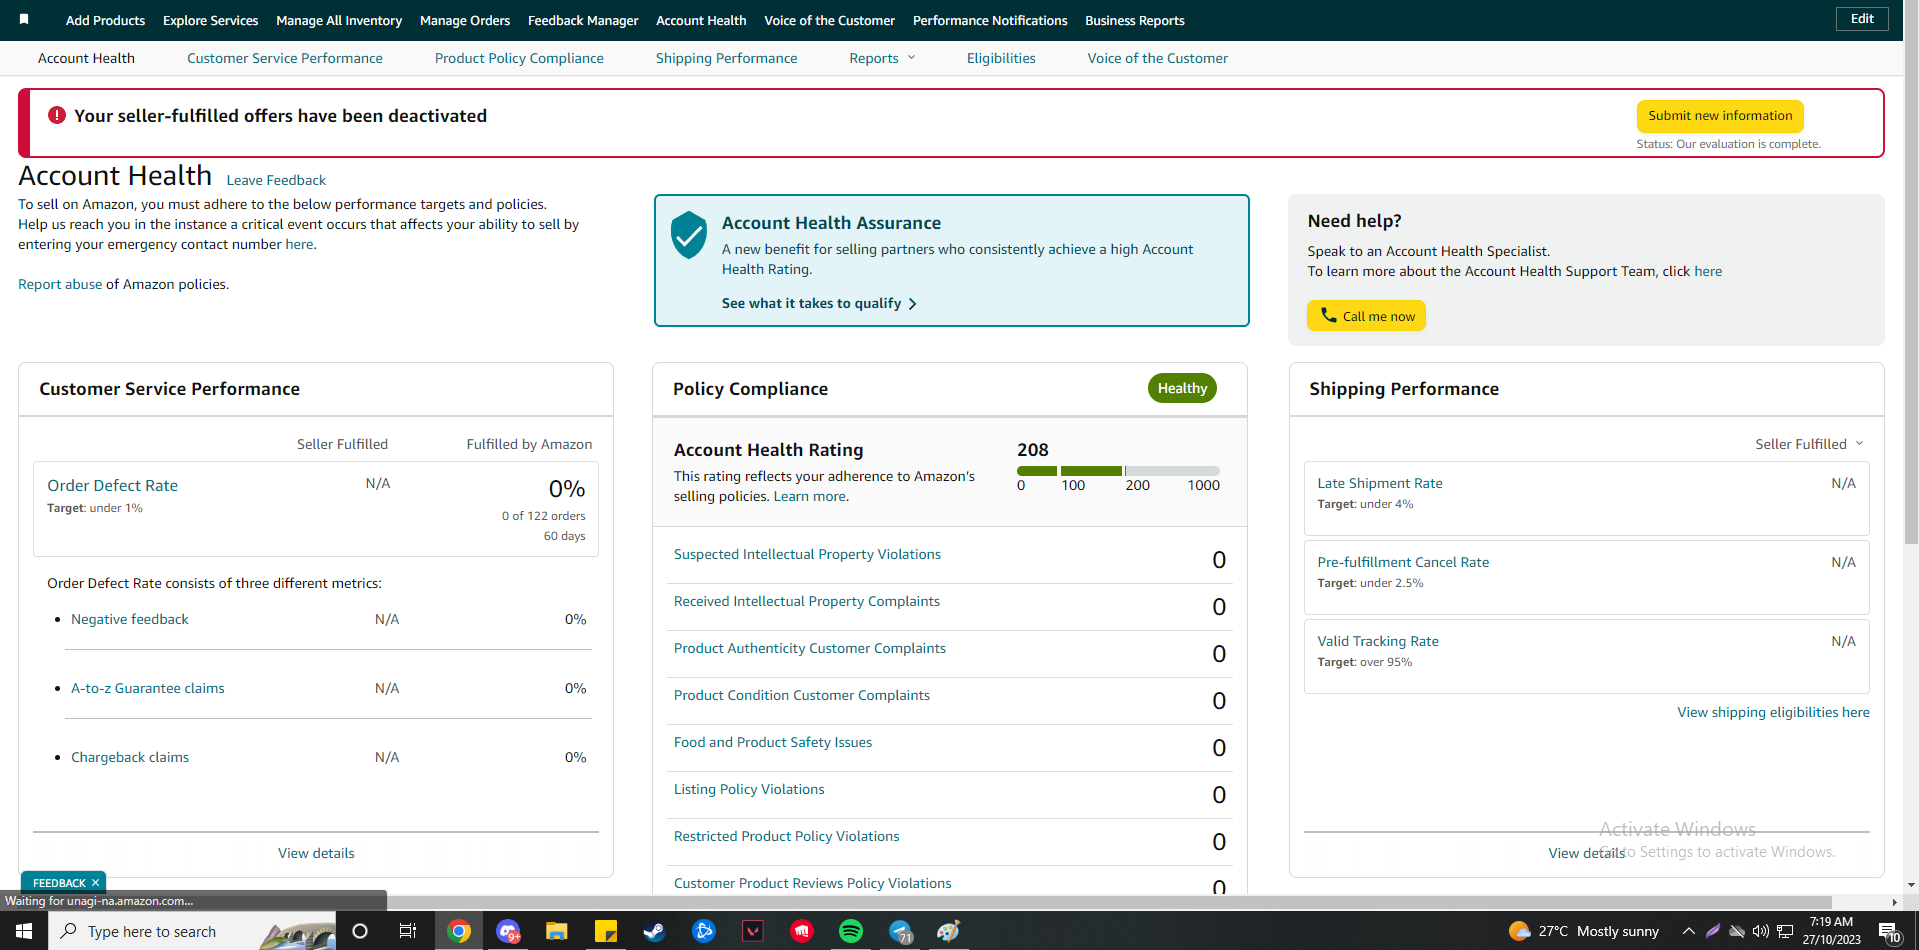This screenshot has height=950, width=1919.
Task: Open Task View on the taskbar
Action: pyautogui.click(x=408, y=931)
